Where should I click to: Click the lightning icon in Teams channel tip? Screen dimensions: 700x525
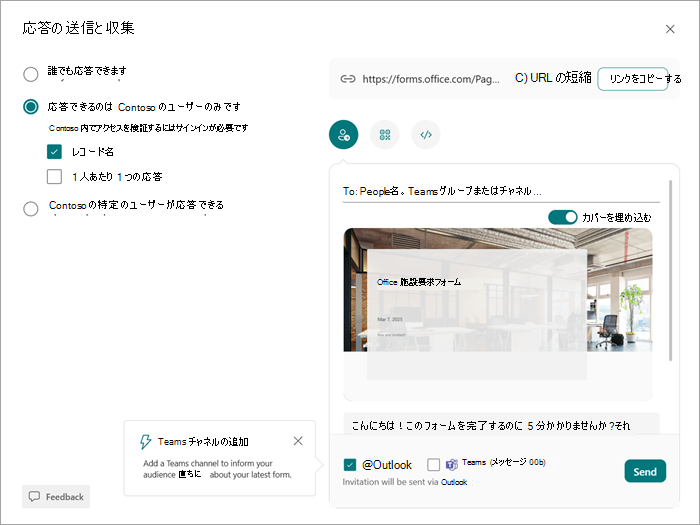point(146,442)
